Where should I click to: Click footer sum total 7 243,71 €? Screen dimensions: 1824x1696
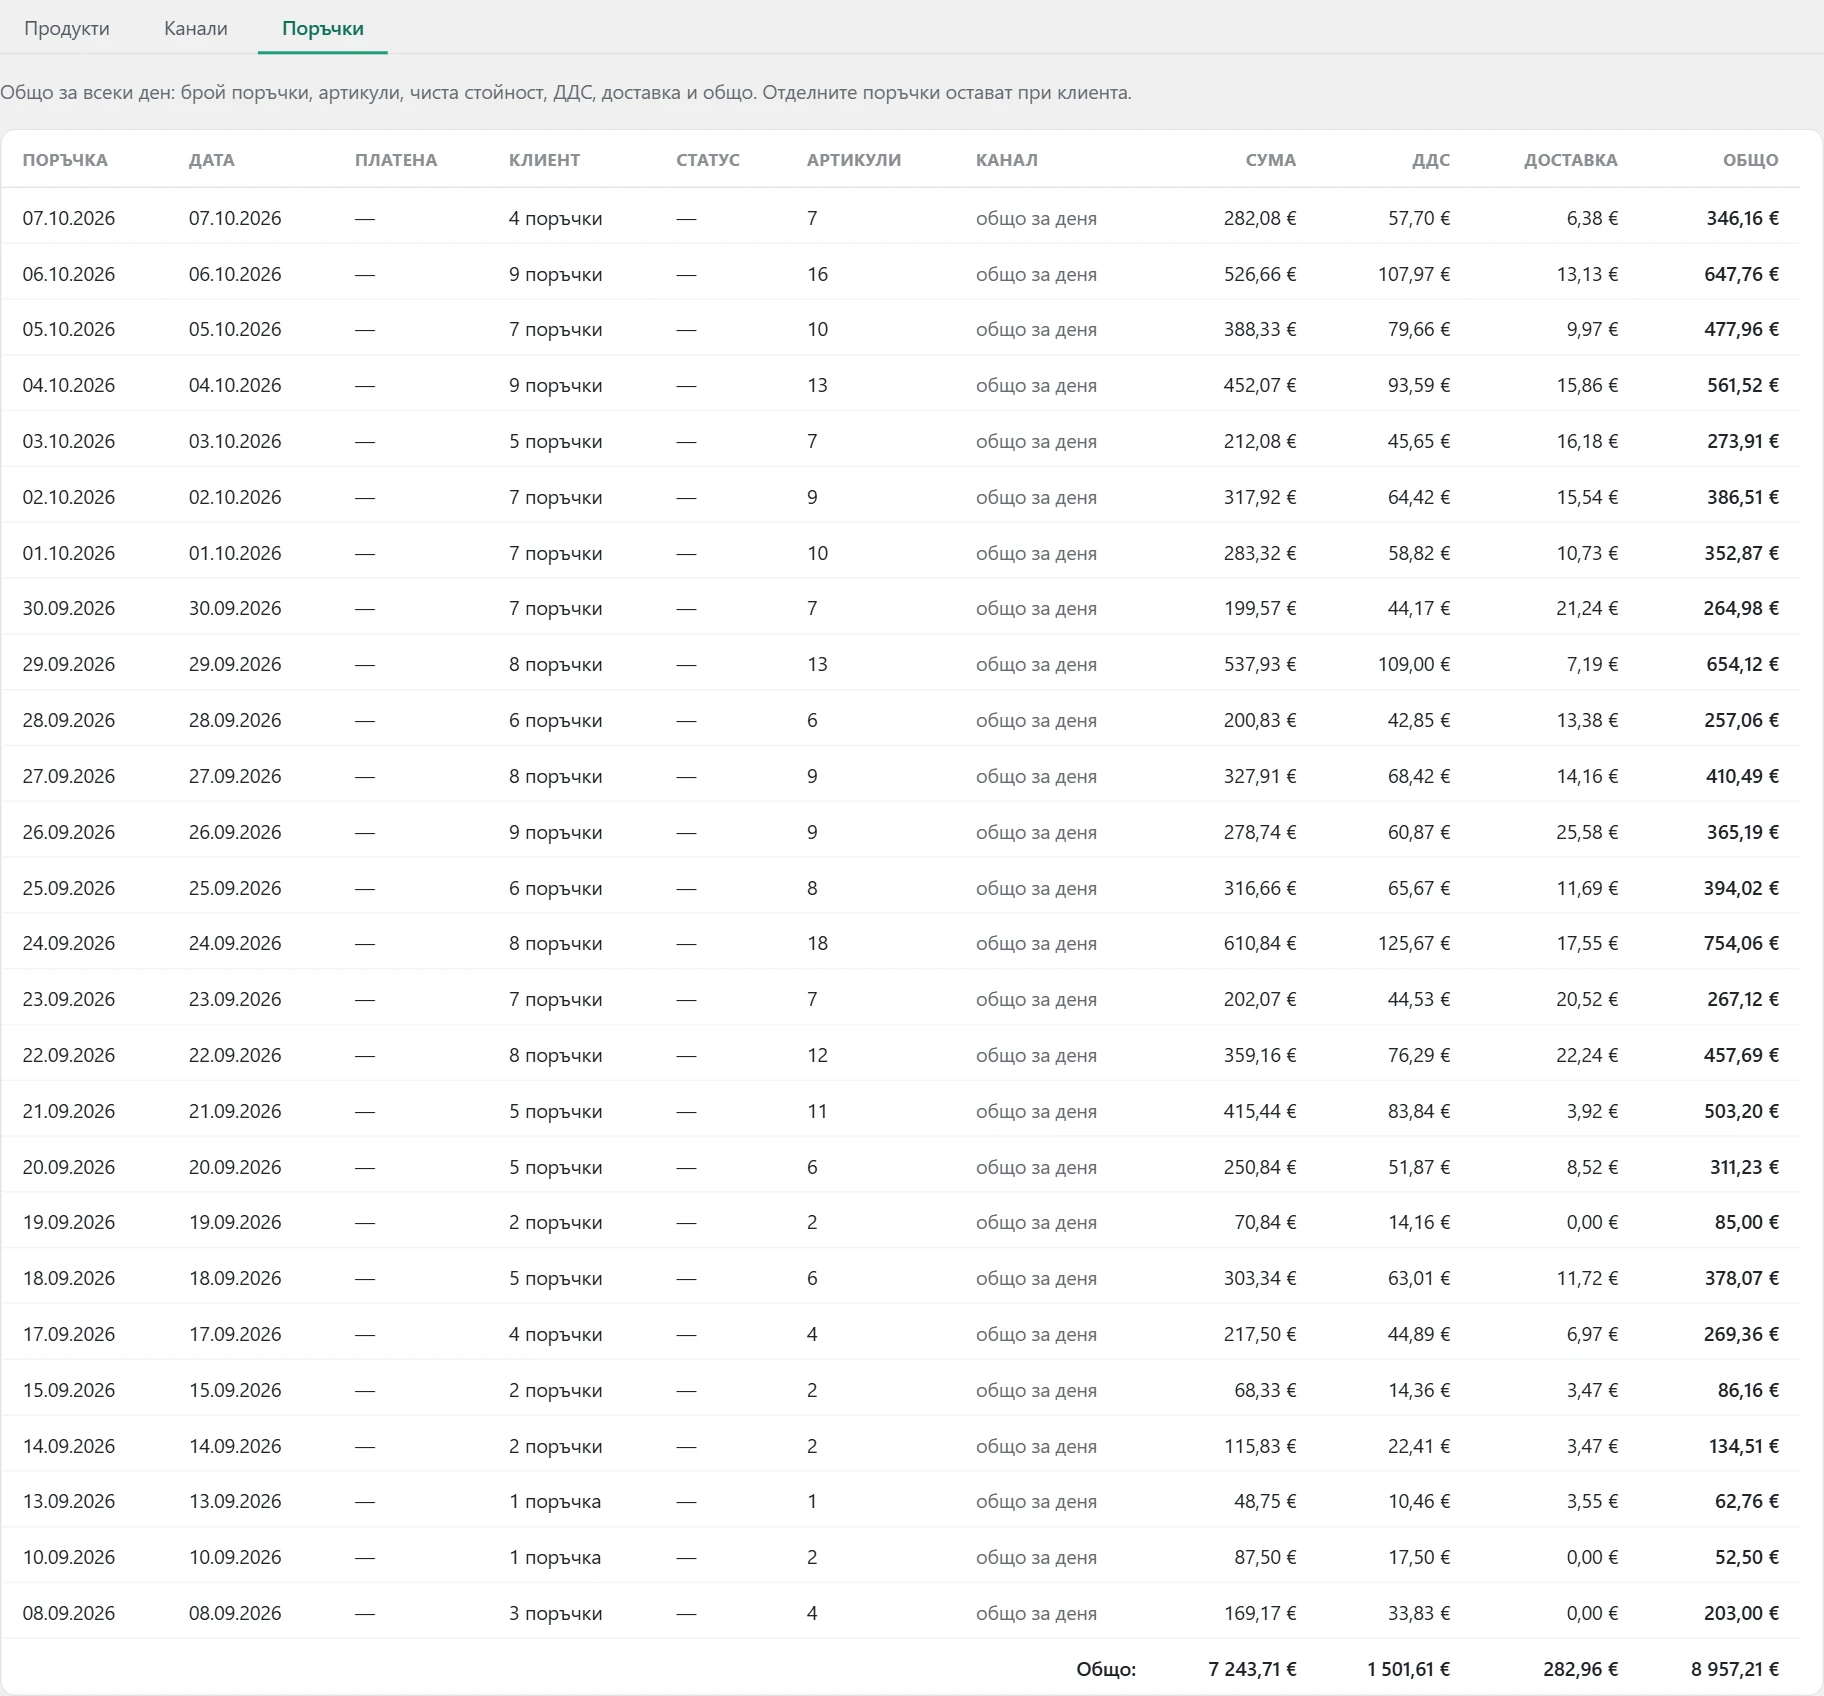(x=1252, y=1669)
